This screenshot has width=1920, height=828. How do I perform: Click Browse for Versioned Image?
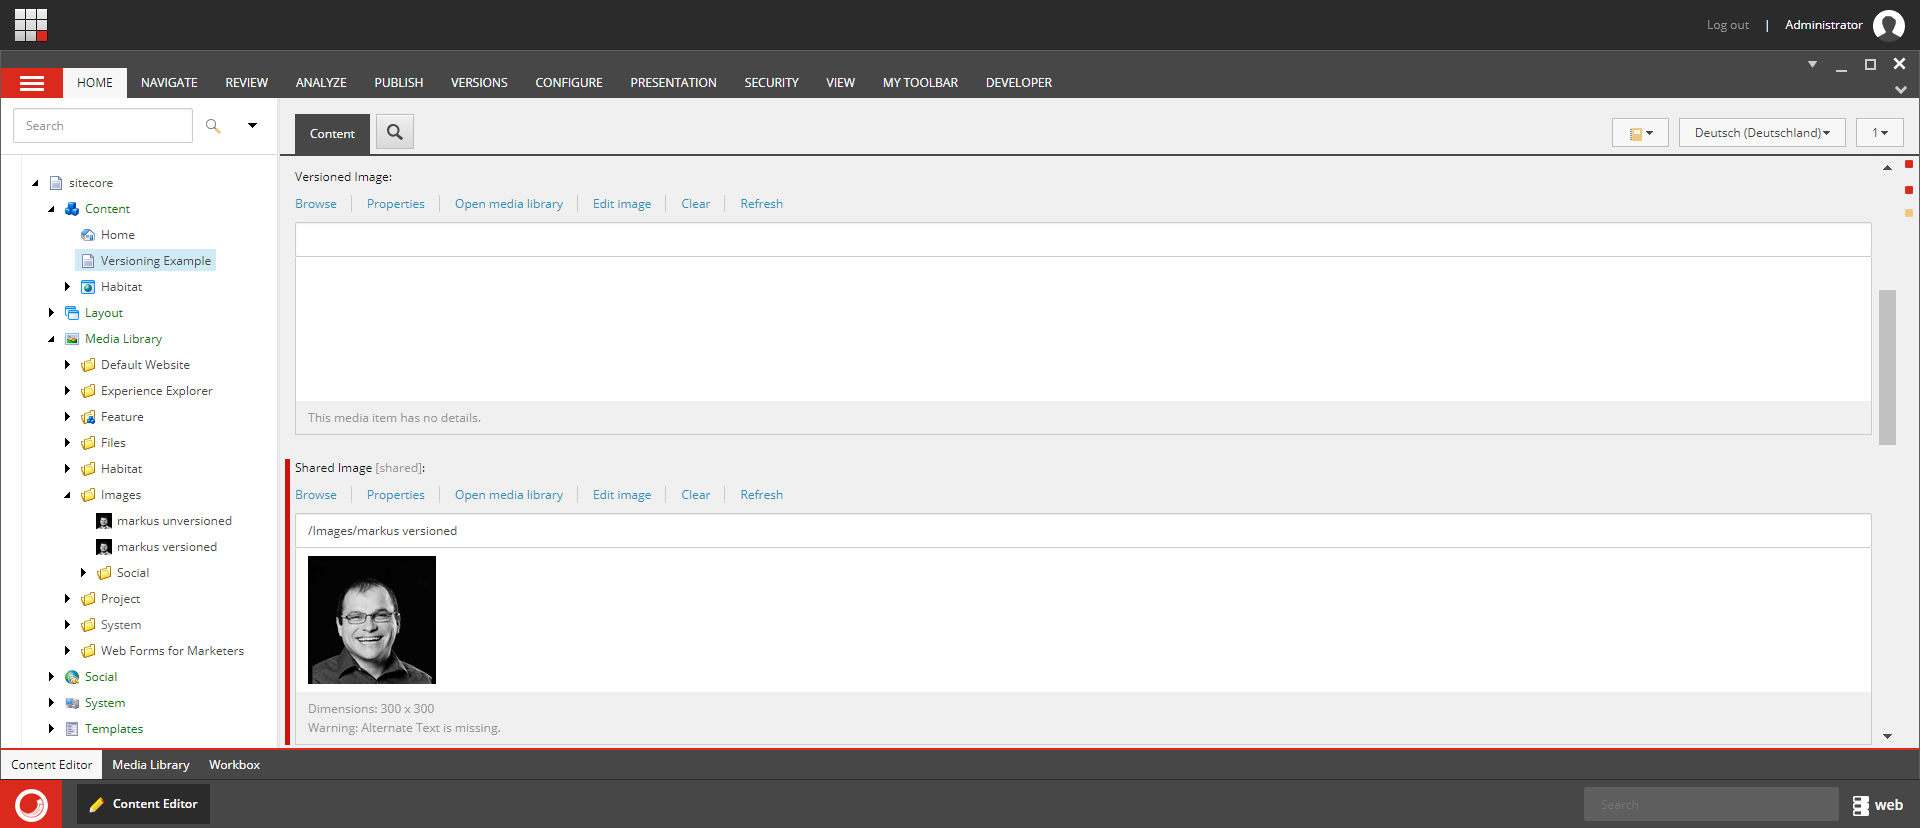pos(316,204)
